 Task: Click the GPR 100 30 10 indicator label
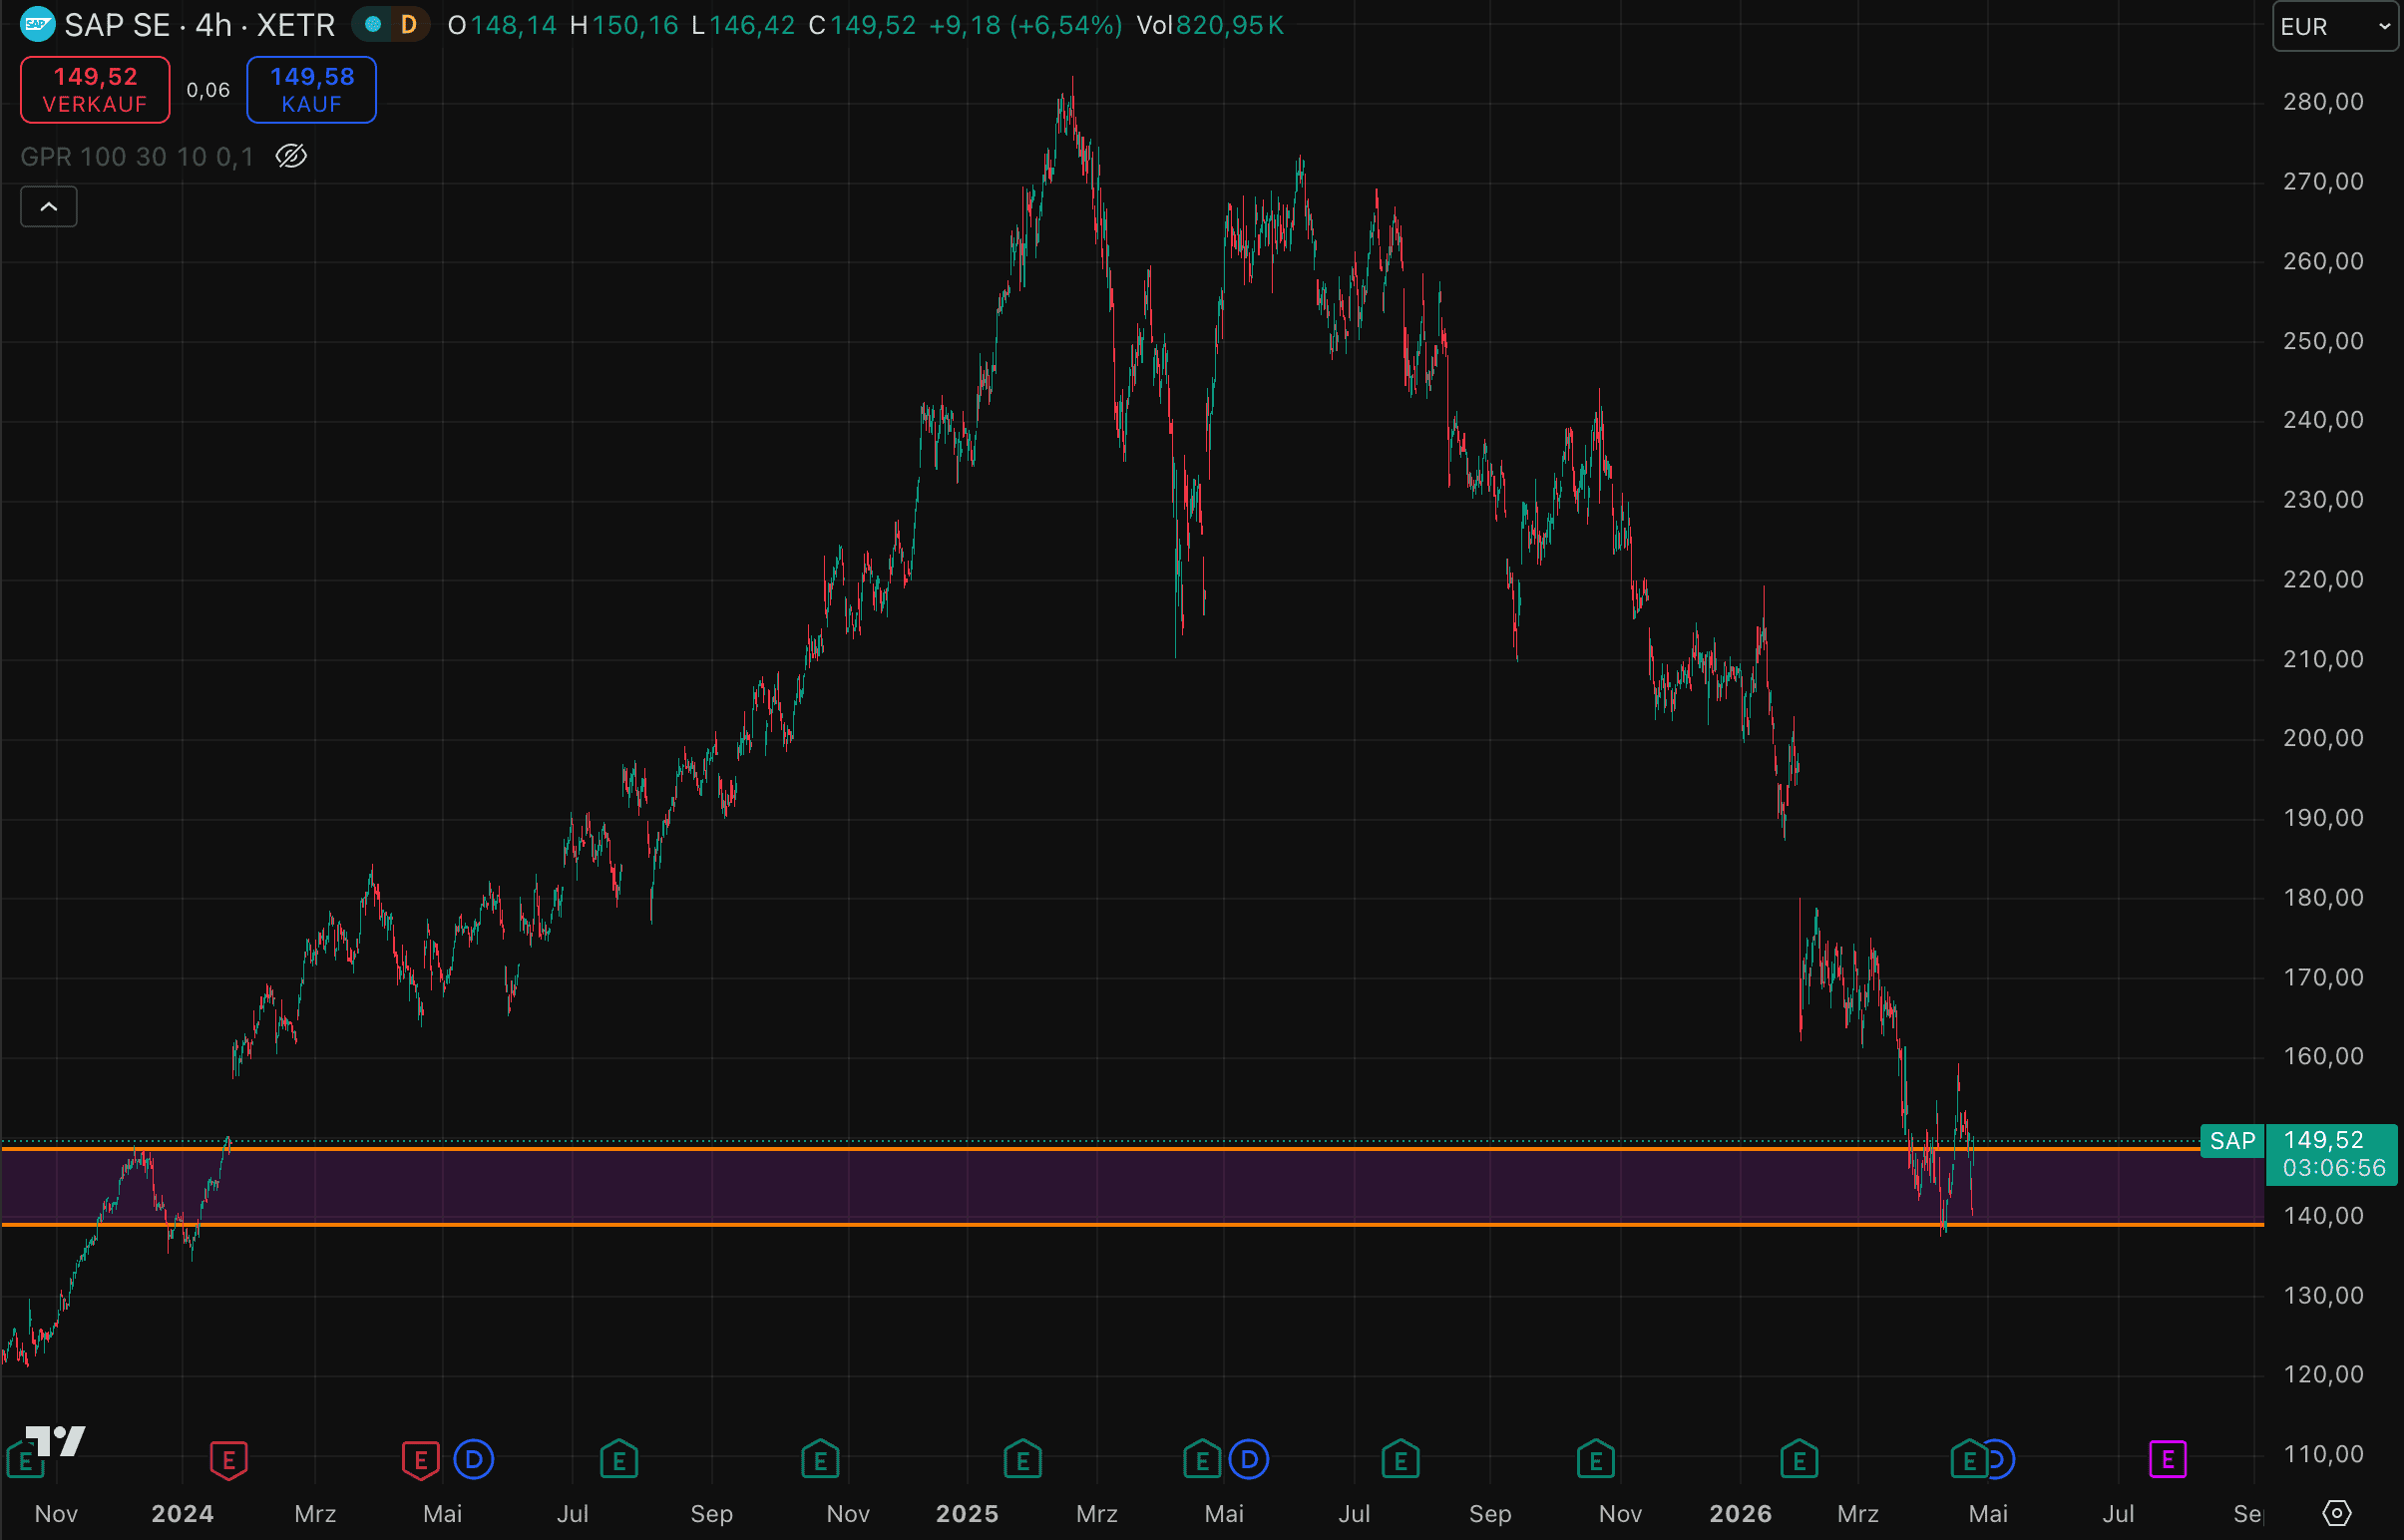click(137, 156)
